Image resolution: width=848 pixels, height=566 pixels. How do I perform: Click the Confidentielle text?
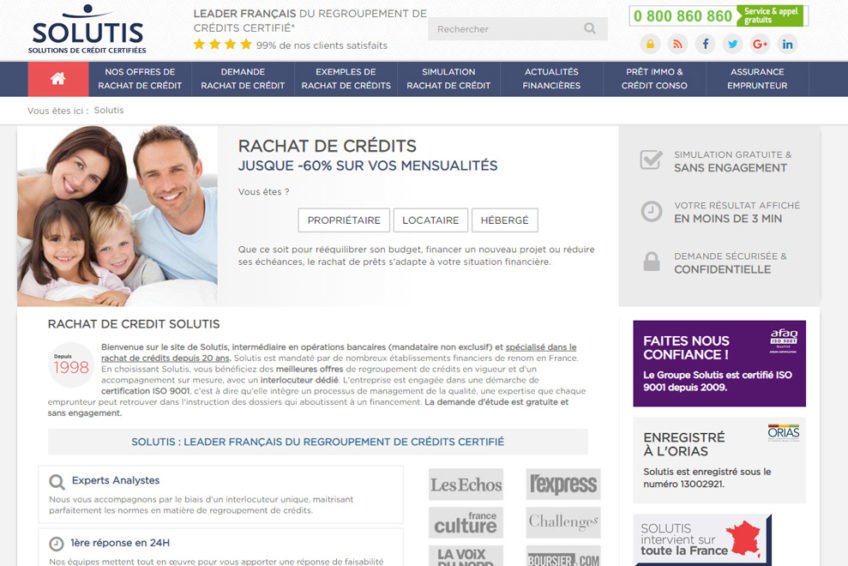pyautogui.click(x=722, y=269)
